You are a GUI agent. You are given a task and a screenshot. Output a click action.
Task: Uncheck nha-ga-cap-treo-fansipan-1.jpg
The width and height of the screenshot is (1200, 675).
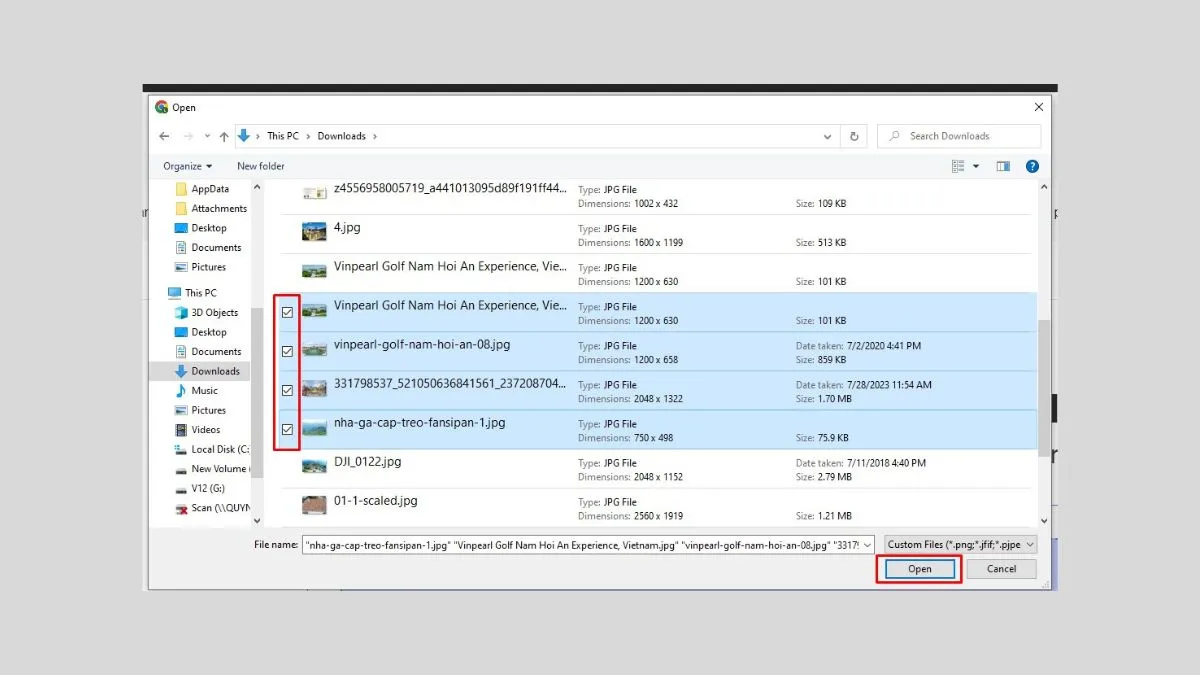pyautogui.click(x=287, y=429)
